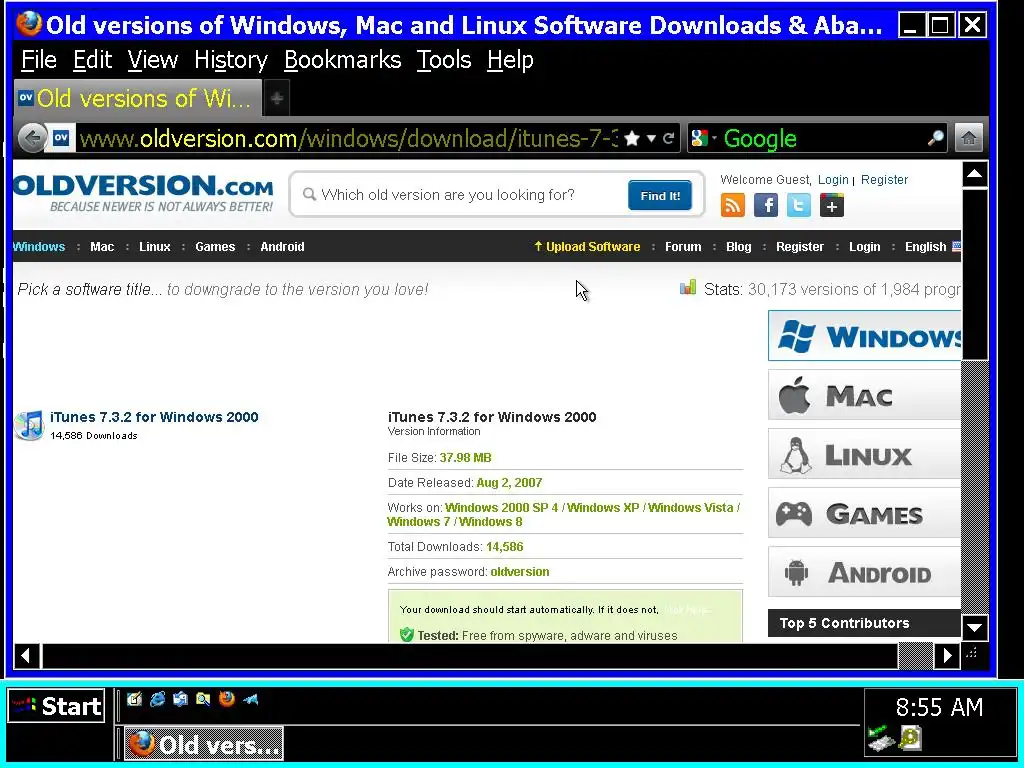Go to the Blog nav link
Viewport: 1024px width, 768px height.
[x=739, y=247]
